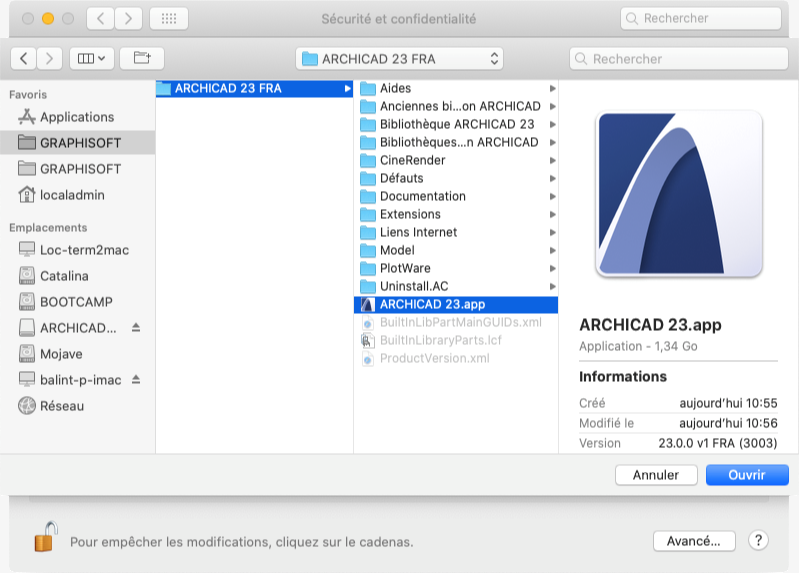Select the Mojave disk in sidebar
Viewport: 799px width, 573px height.
(x=77, y=354)
